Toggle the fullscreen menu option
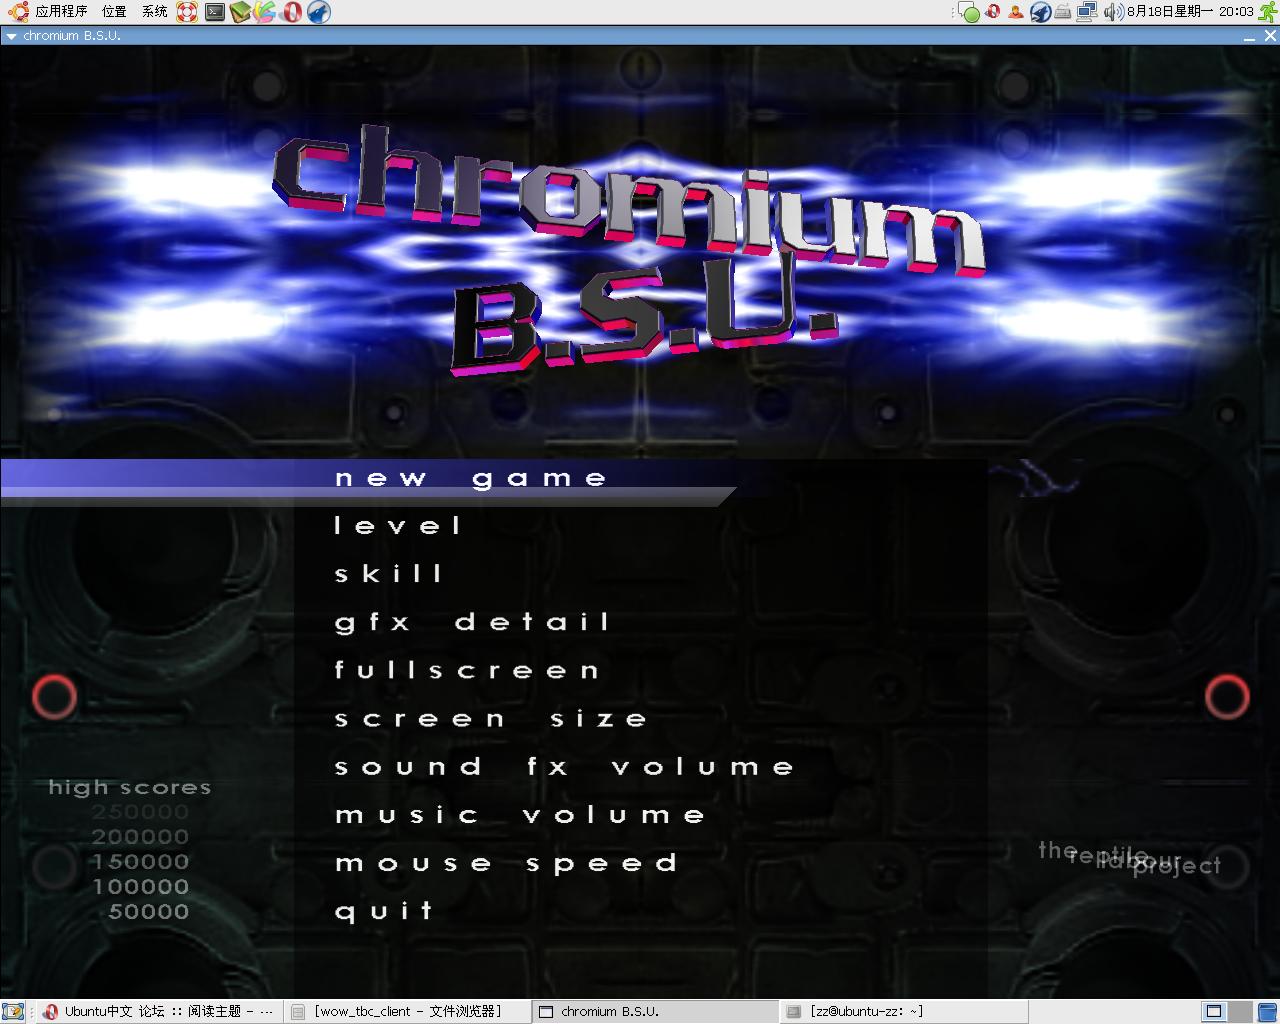1280x1024 pixels. pyautogui.click(x=467, y=670)
